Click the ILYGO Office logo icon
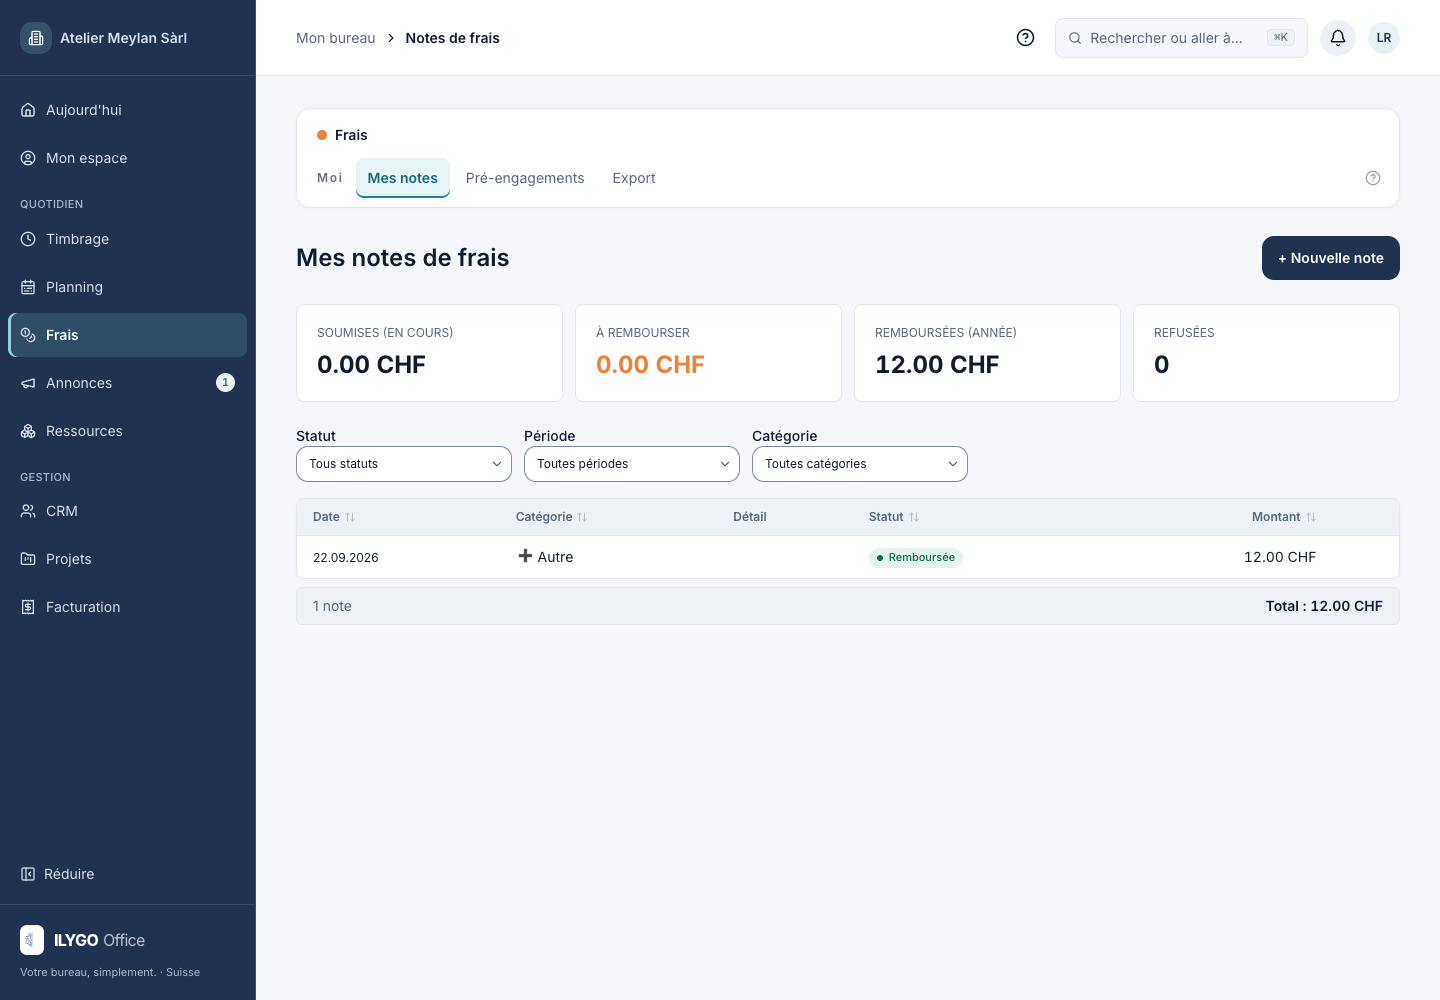Image resolution: width=1440 pixels, height=1000 pixels. (32, 940)
